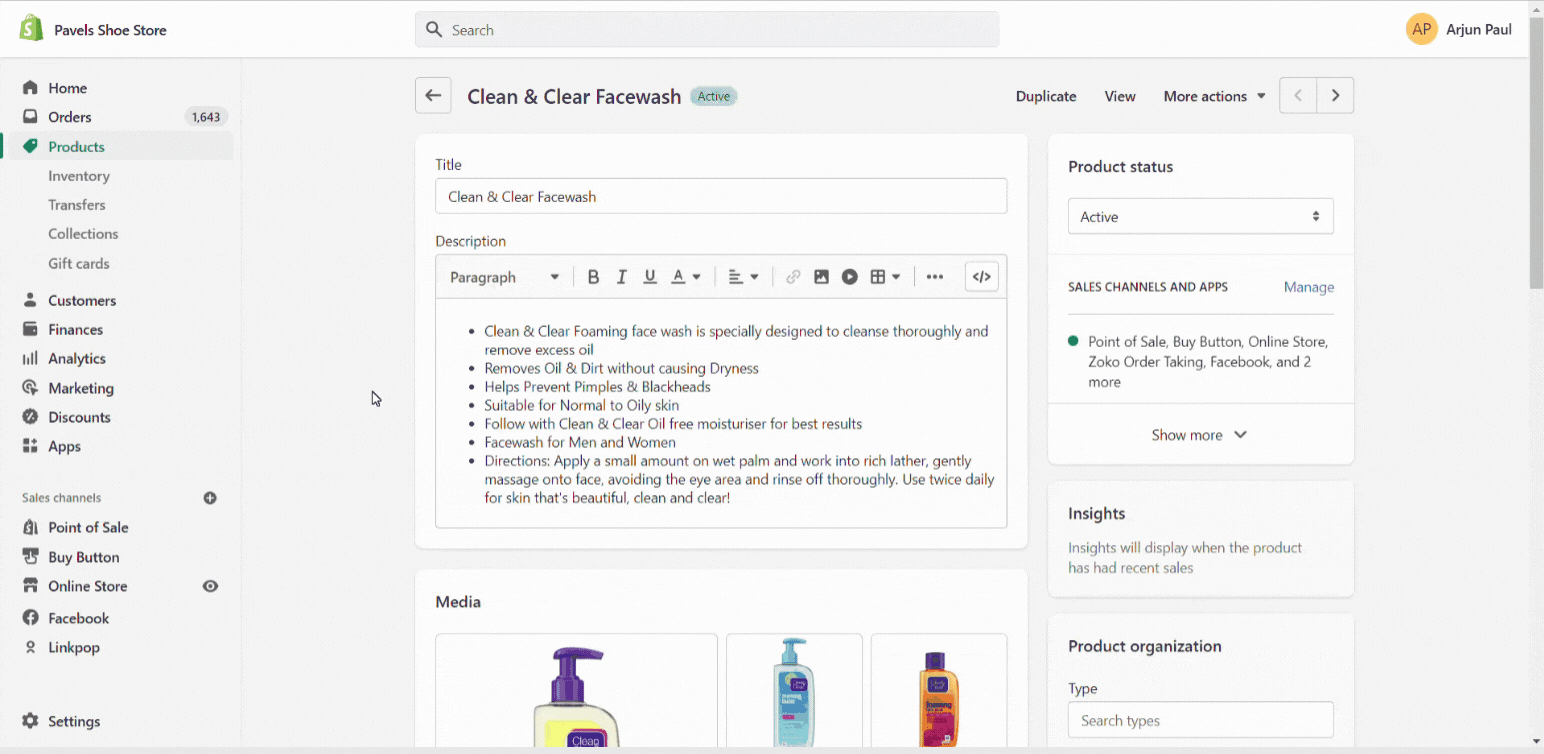Add a sales channel with plus icon
This screenshot has width=1544, height=754.
pyautogui.click(x=210, y=498)
